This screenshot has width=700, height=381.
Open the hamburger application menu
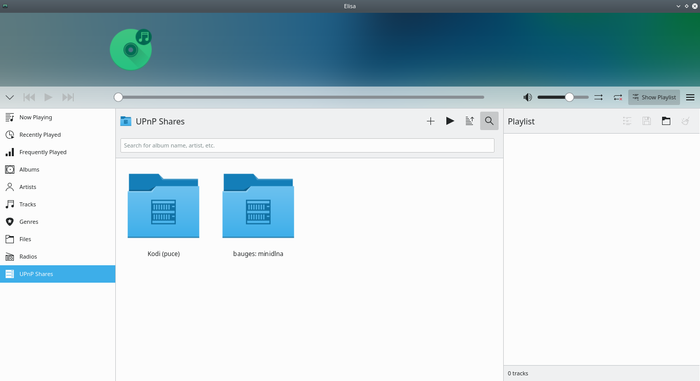tap(690, 97)
